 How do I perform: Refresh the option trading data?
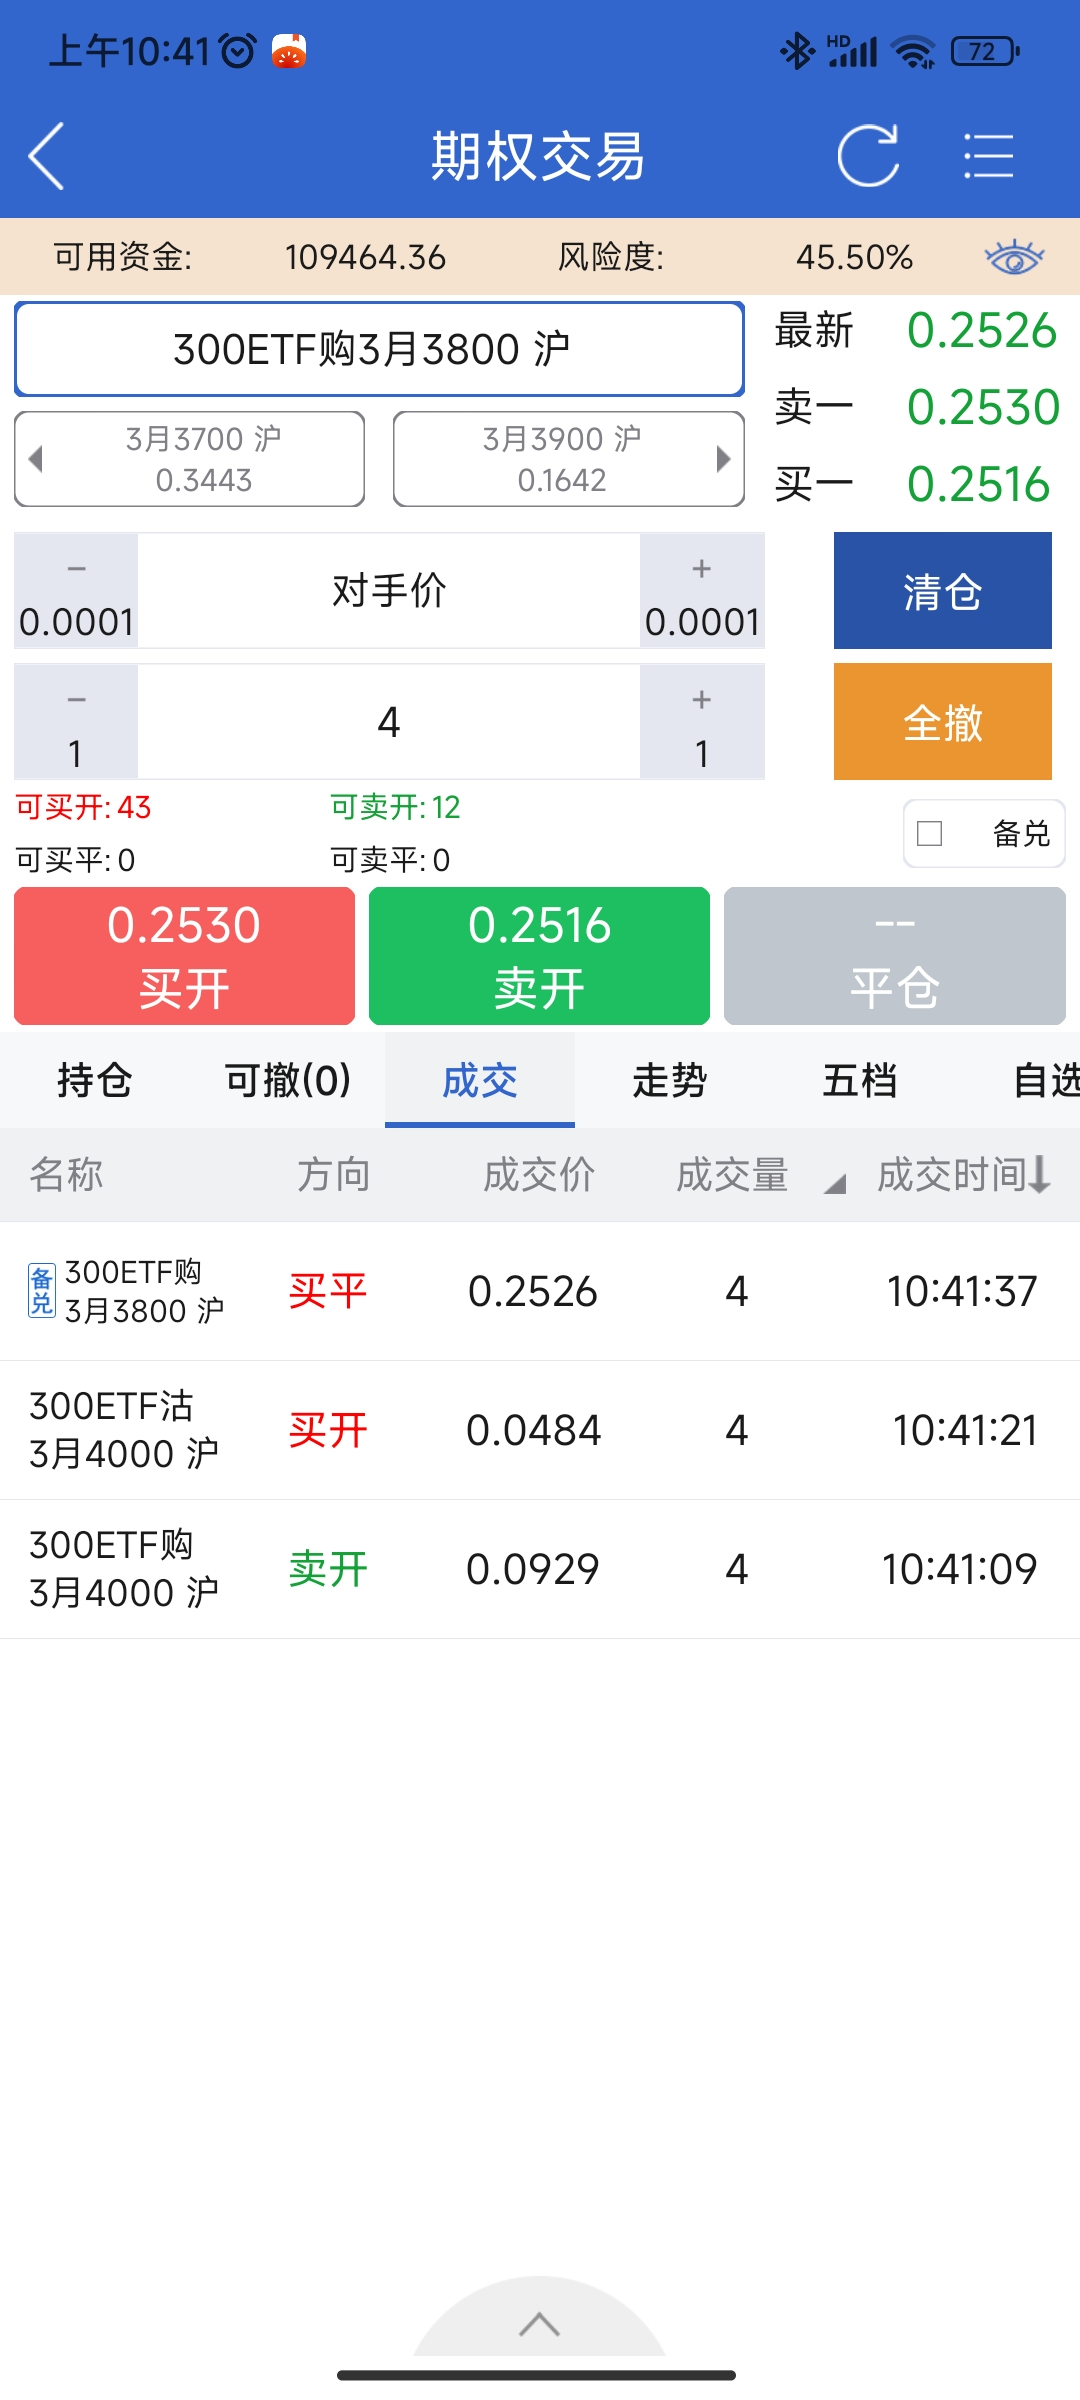click(x=867, y=156)
